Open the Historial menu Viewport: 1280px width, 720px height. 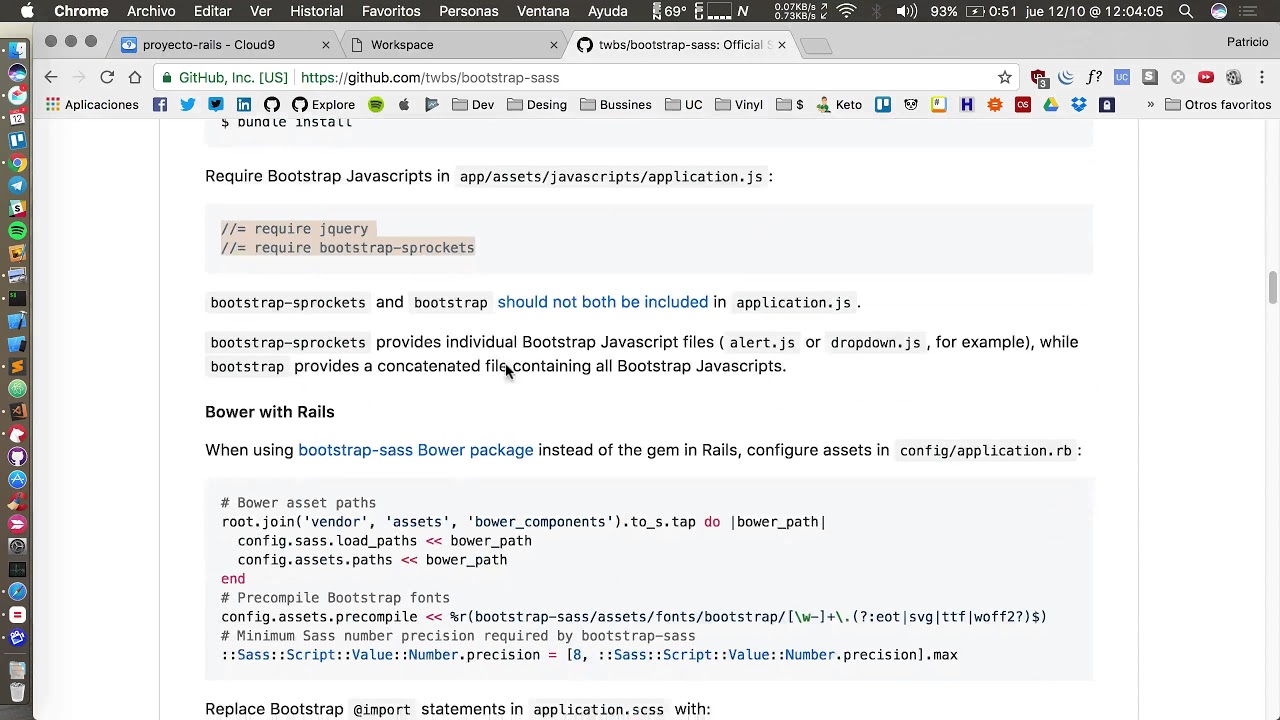(316, 11)
